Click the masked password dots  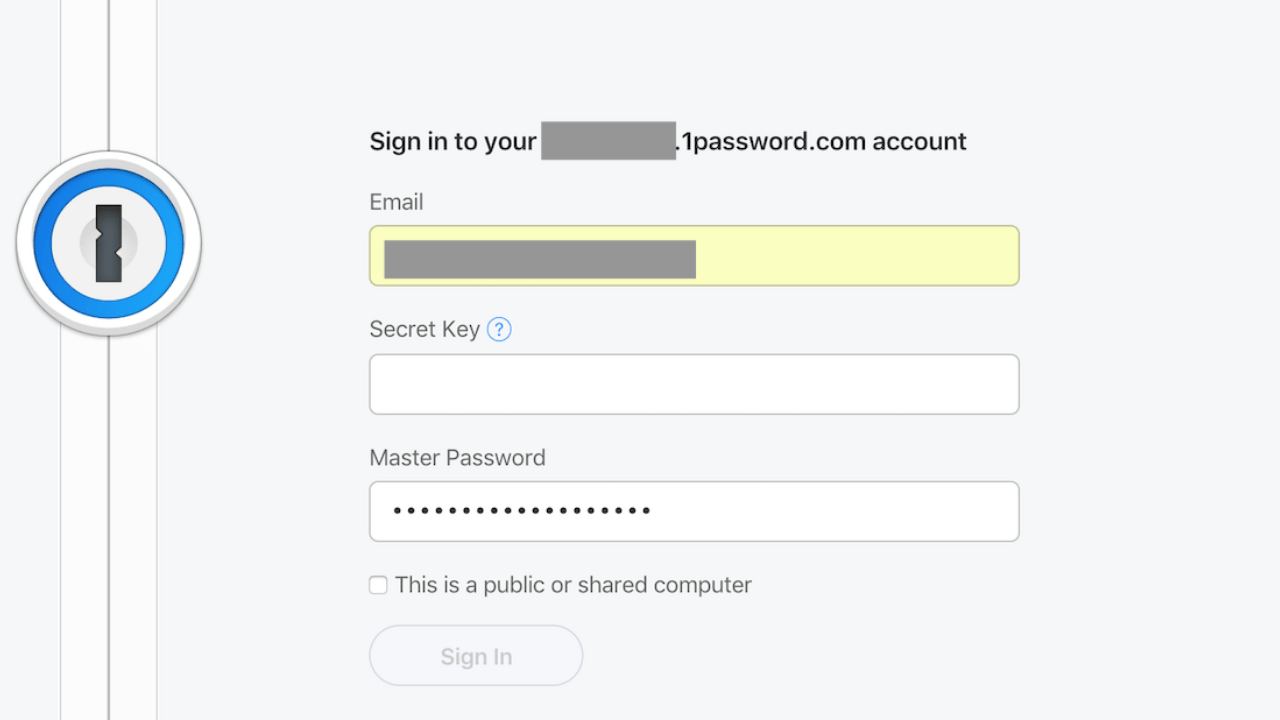pyautogui.click(x=521, y=511)
